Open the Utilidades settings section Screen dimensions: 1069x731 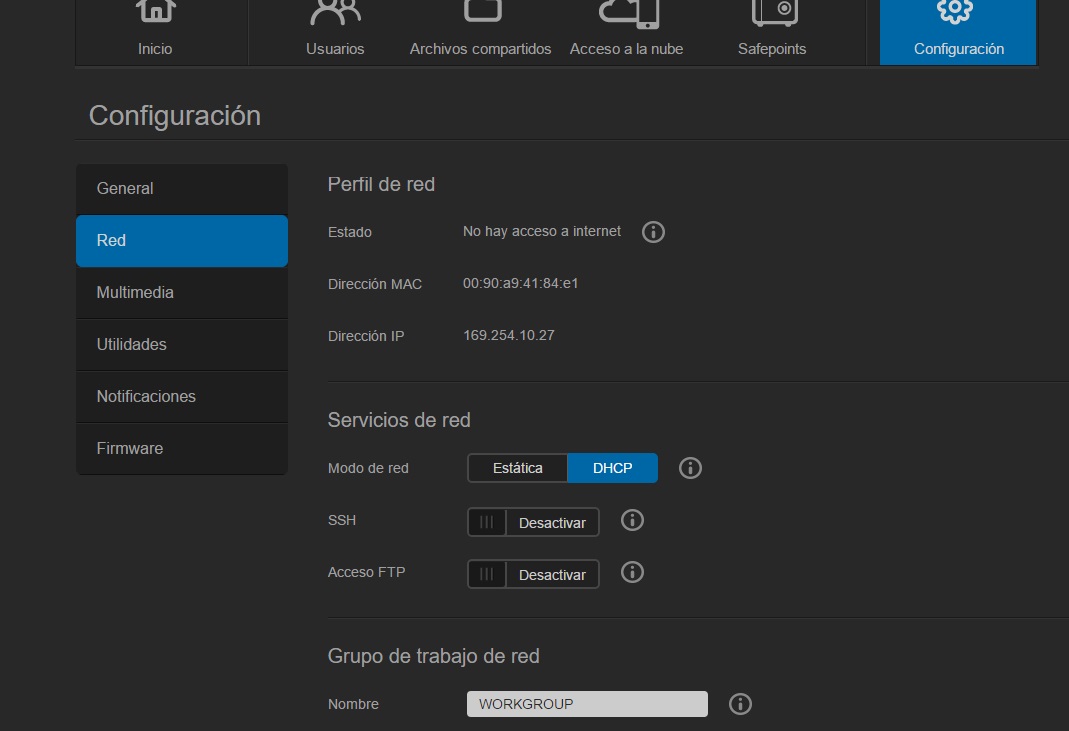(182, 345)
